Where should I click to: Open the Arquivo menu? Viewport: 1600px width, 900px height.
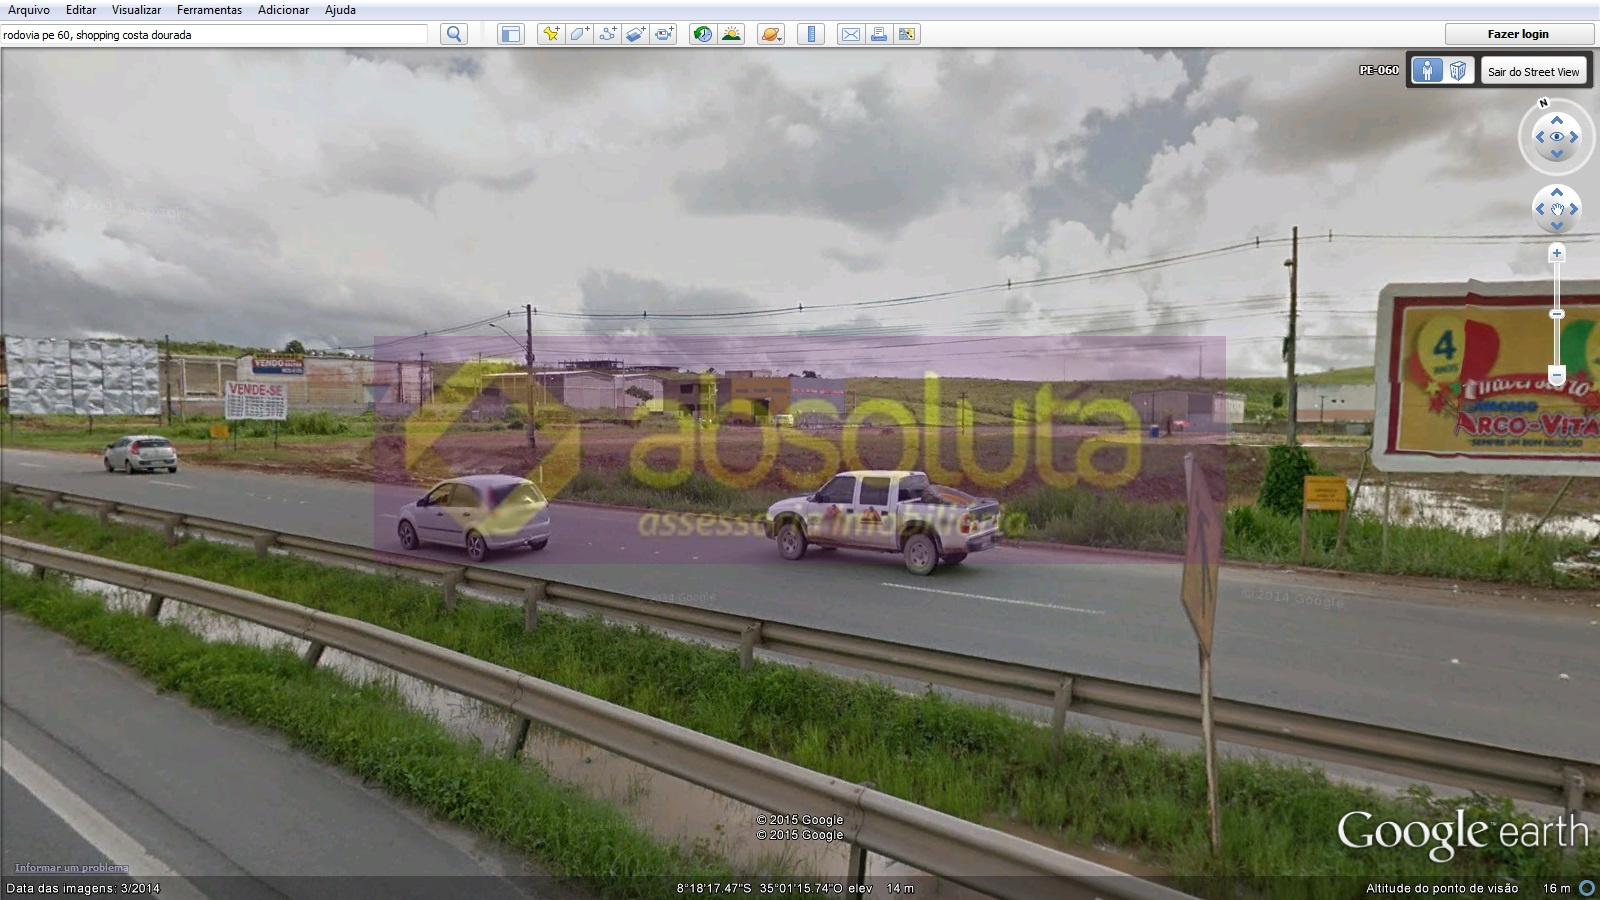pos(29,10)
